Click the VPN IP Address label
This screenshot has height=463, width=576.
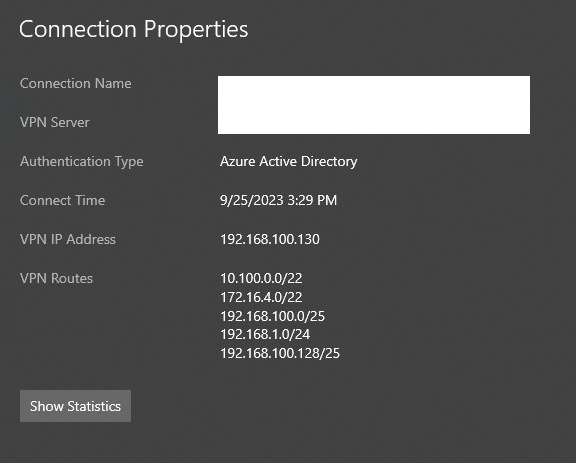point(68,239)
